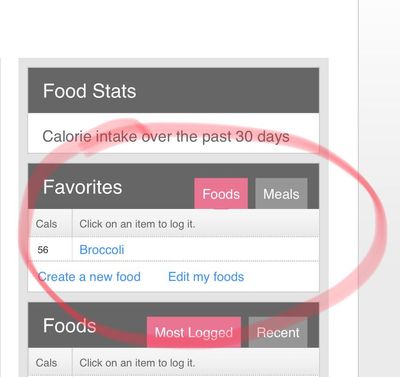Click the Foods table 'Click on an item' header
The width and height of the screenshot is (400, 377).
pyautogui.click(x=137, y=362)
